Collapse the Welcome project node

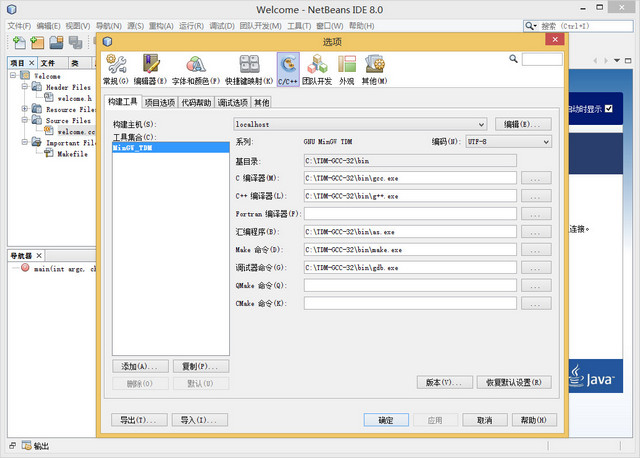[13, 76]
